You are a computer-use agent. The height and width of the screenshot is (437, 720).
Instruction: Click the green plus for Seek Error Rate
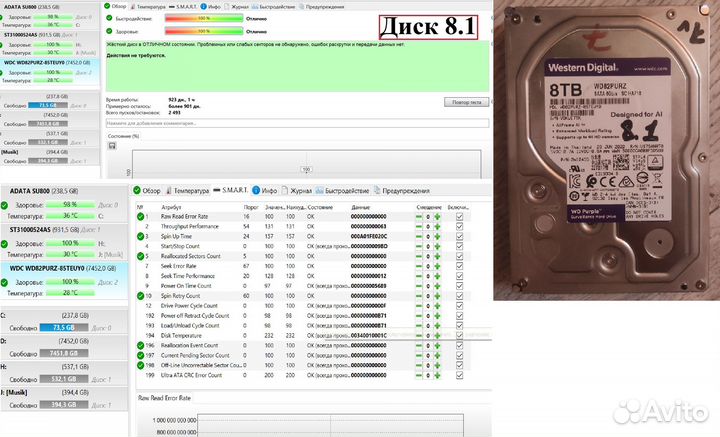click(437, 266)
